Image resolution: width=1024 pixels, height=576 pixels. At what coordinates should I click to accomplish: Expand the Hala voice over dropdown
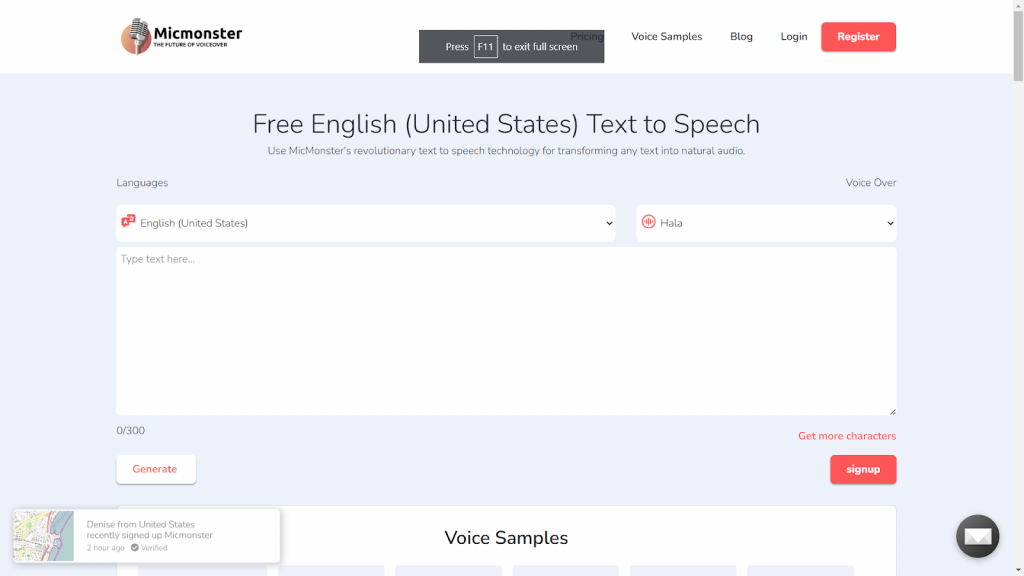coord(766,223)
